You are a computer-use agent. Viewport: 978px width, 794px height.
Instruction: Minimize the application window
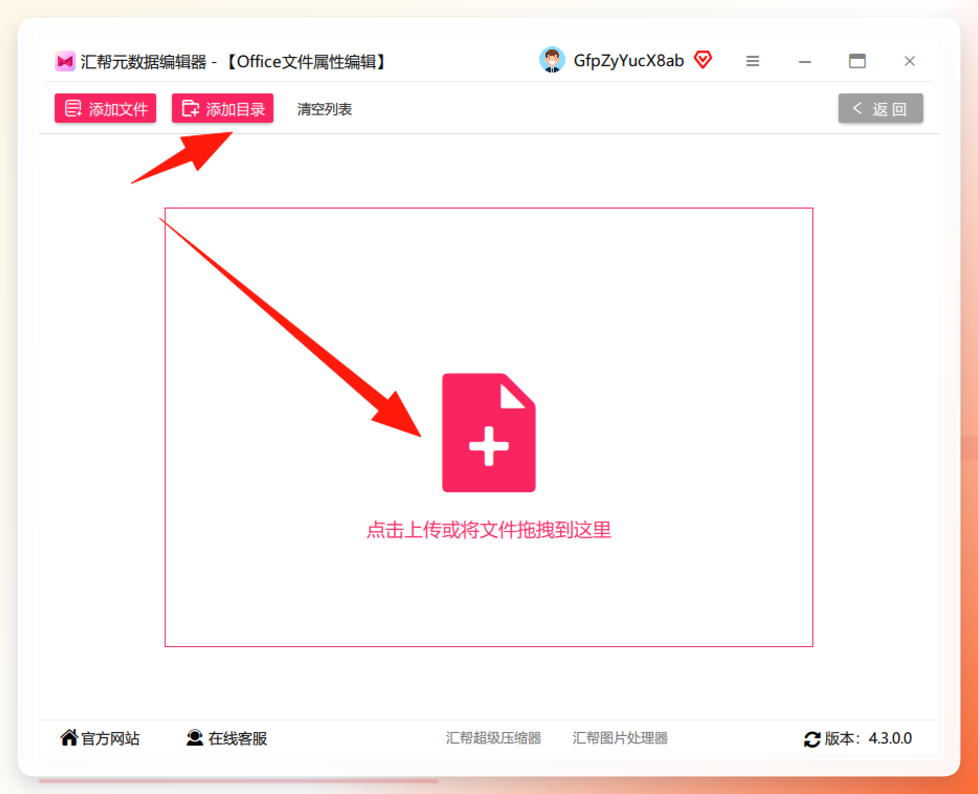805,61
